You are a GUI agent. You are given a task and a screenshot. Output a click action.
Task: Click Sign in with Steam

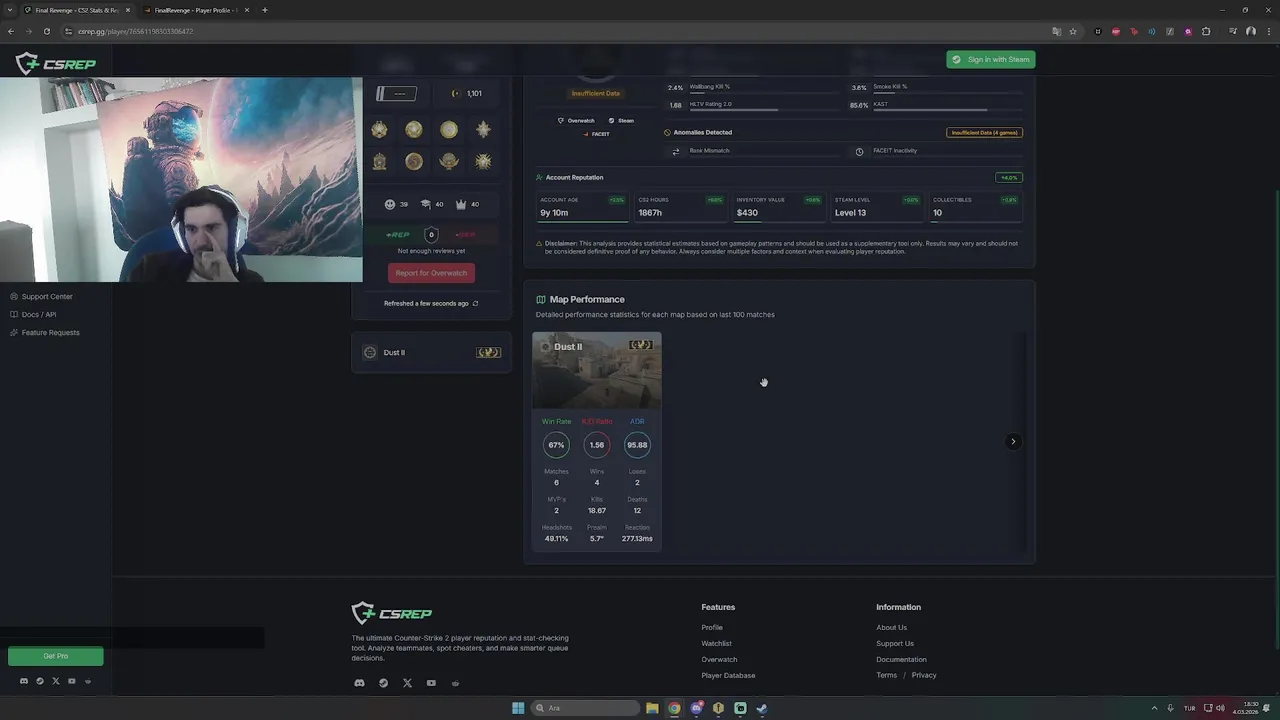click(991, 59)
